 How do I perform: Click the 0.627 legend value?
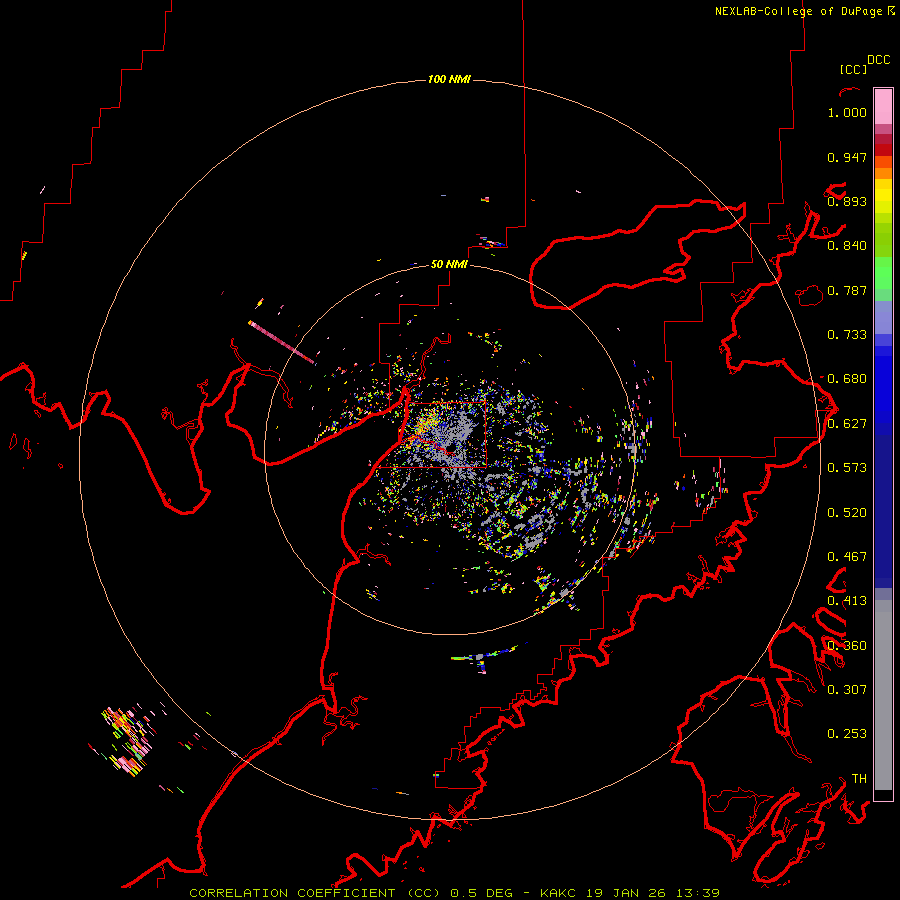(x=847, y=424)
